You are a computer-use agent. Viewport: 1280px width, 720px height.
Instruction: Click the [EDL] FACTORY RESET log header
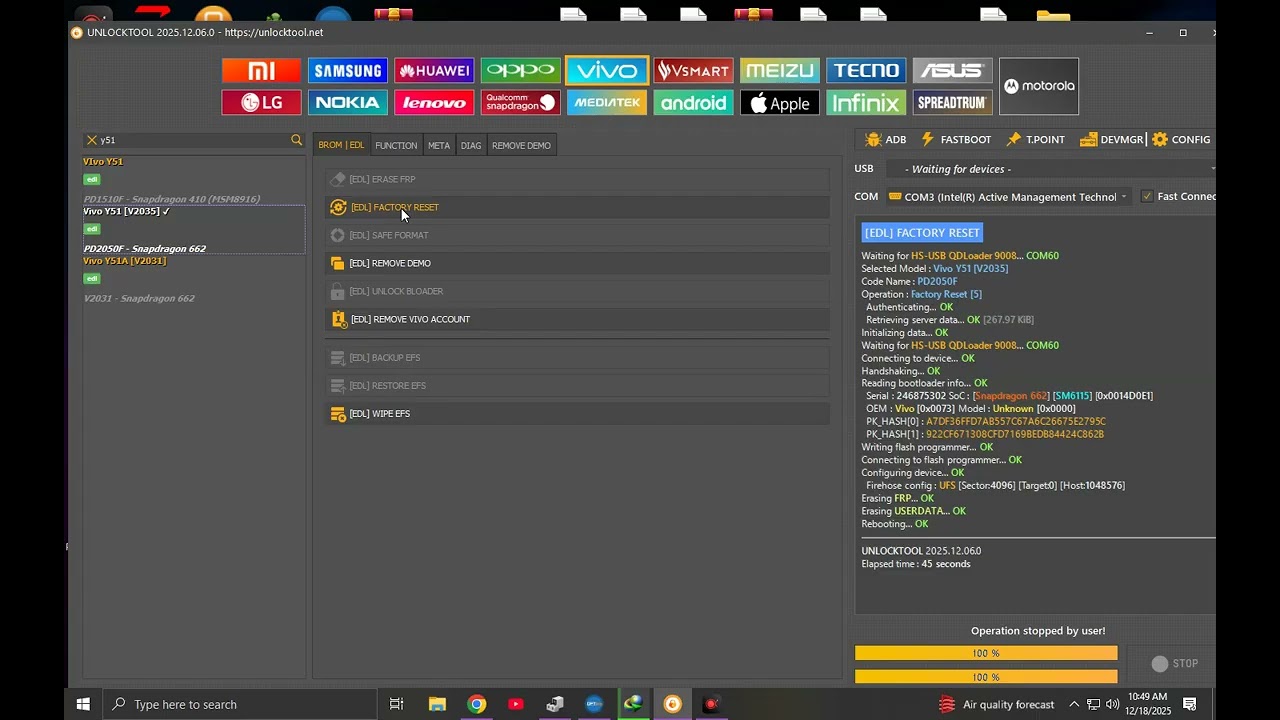pyautogui.click(x=922, y=232)
